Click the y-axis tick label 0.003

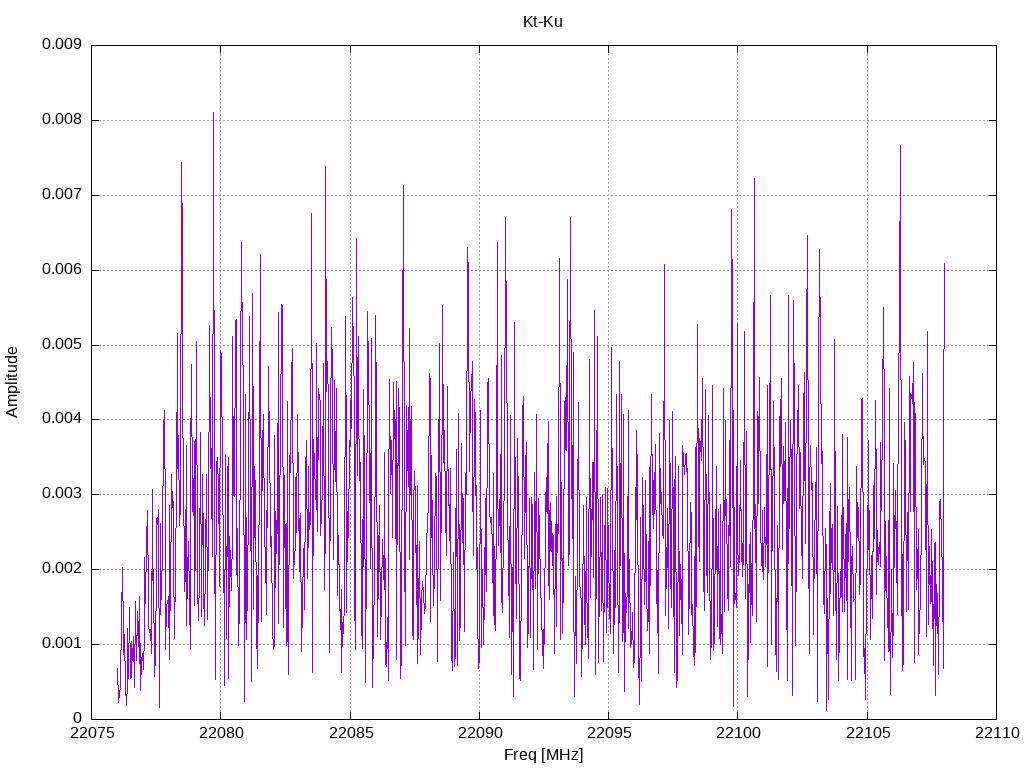pos(62,494)
